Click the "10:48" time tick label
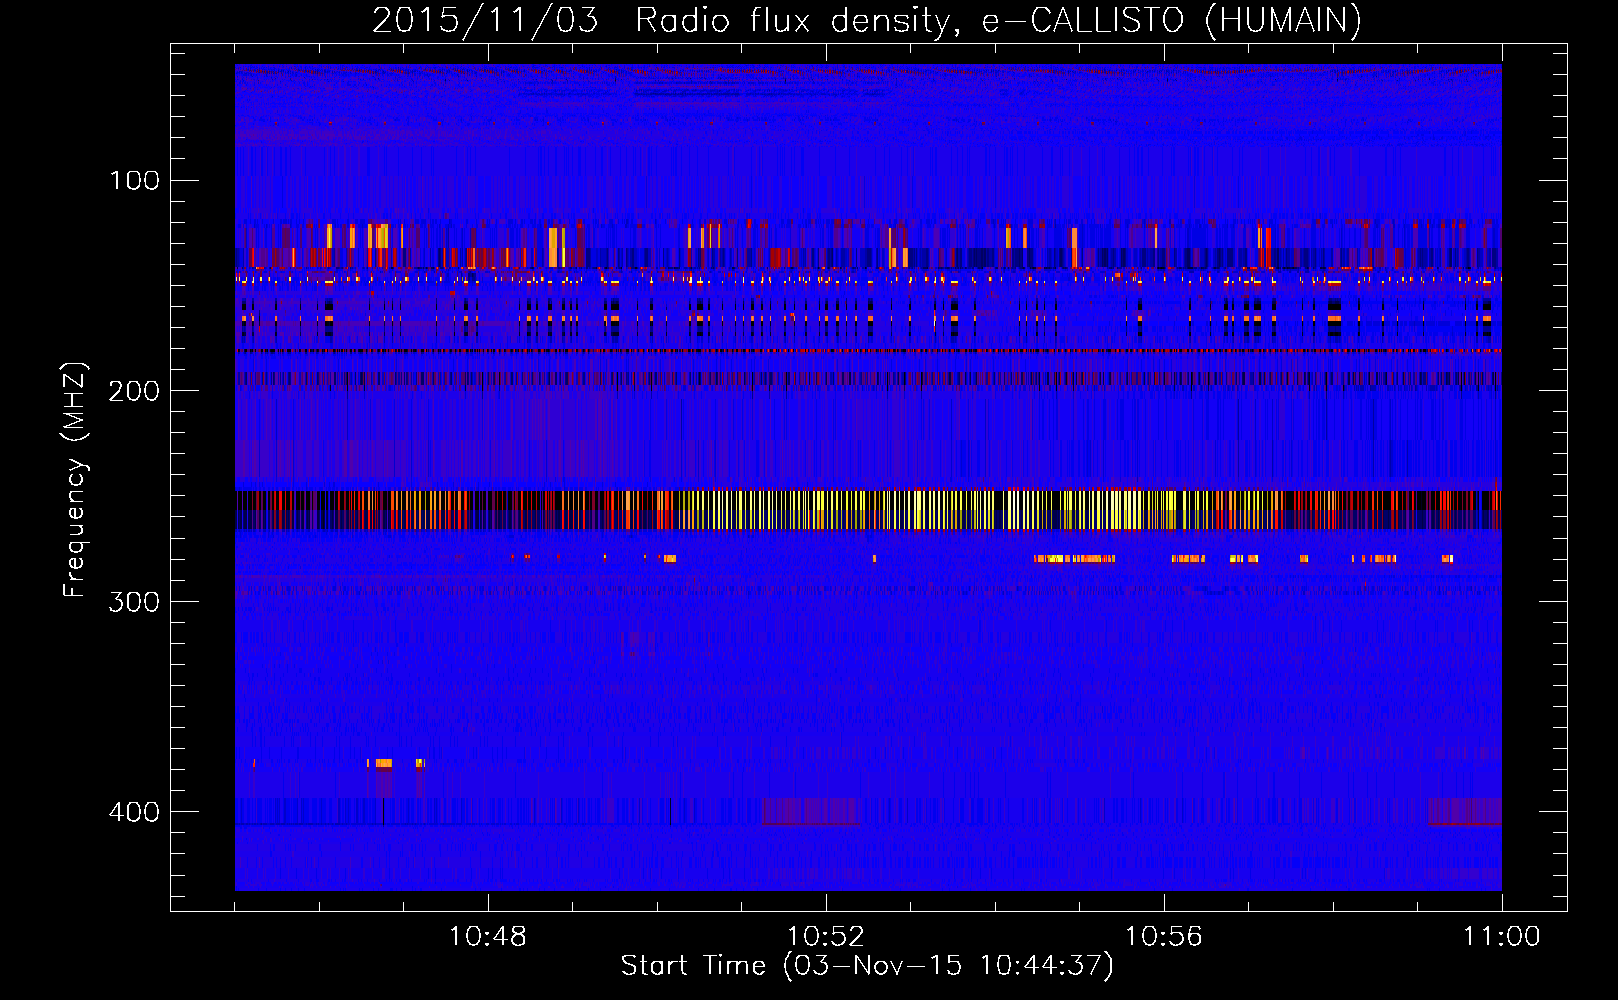 click(487, 937)
